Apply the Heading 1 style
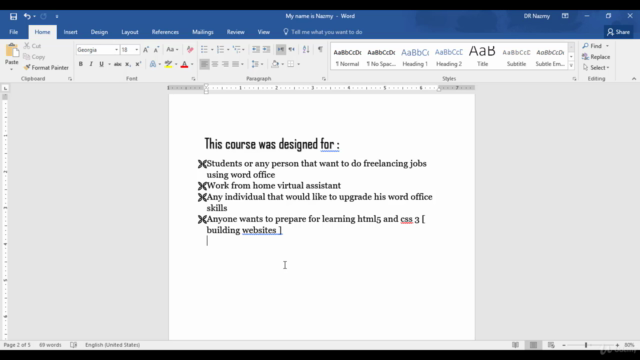Viewport: 640px width, 360px height. [415, 57]
